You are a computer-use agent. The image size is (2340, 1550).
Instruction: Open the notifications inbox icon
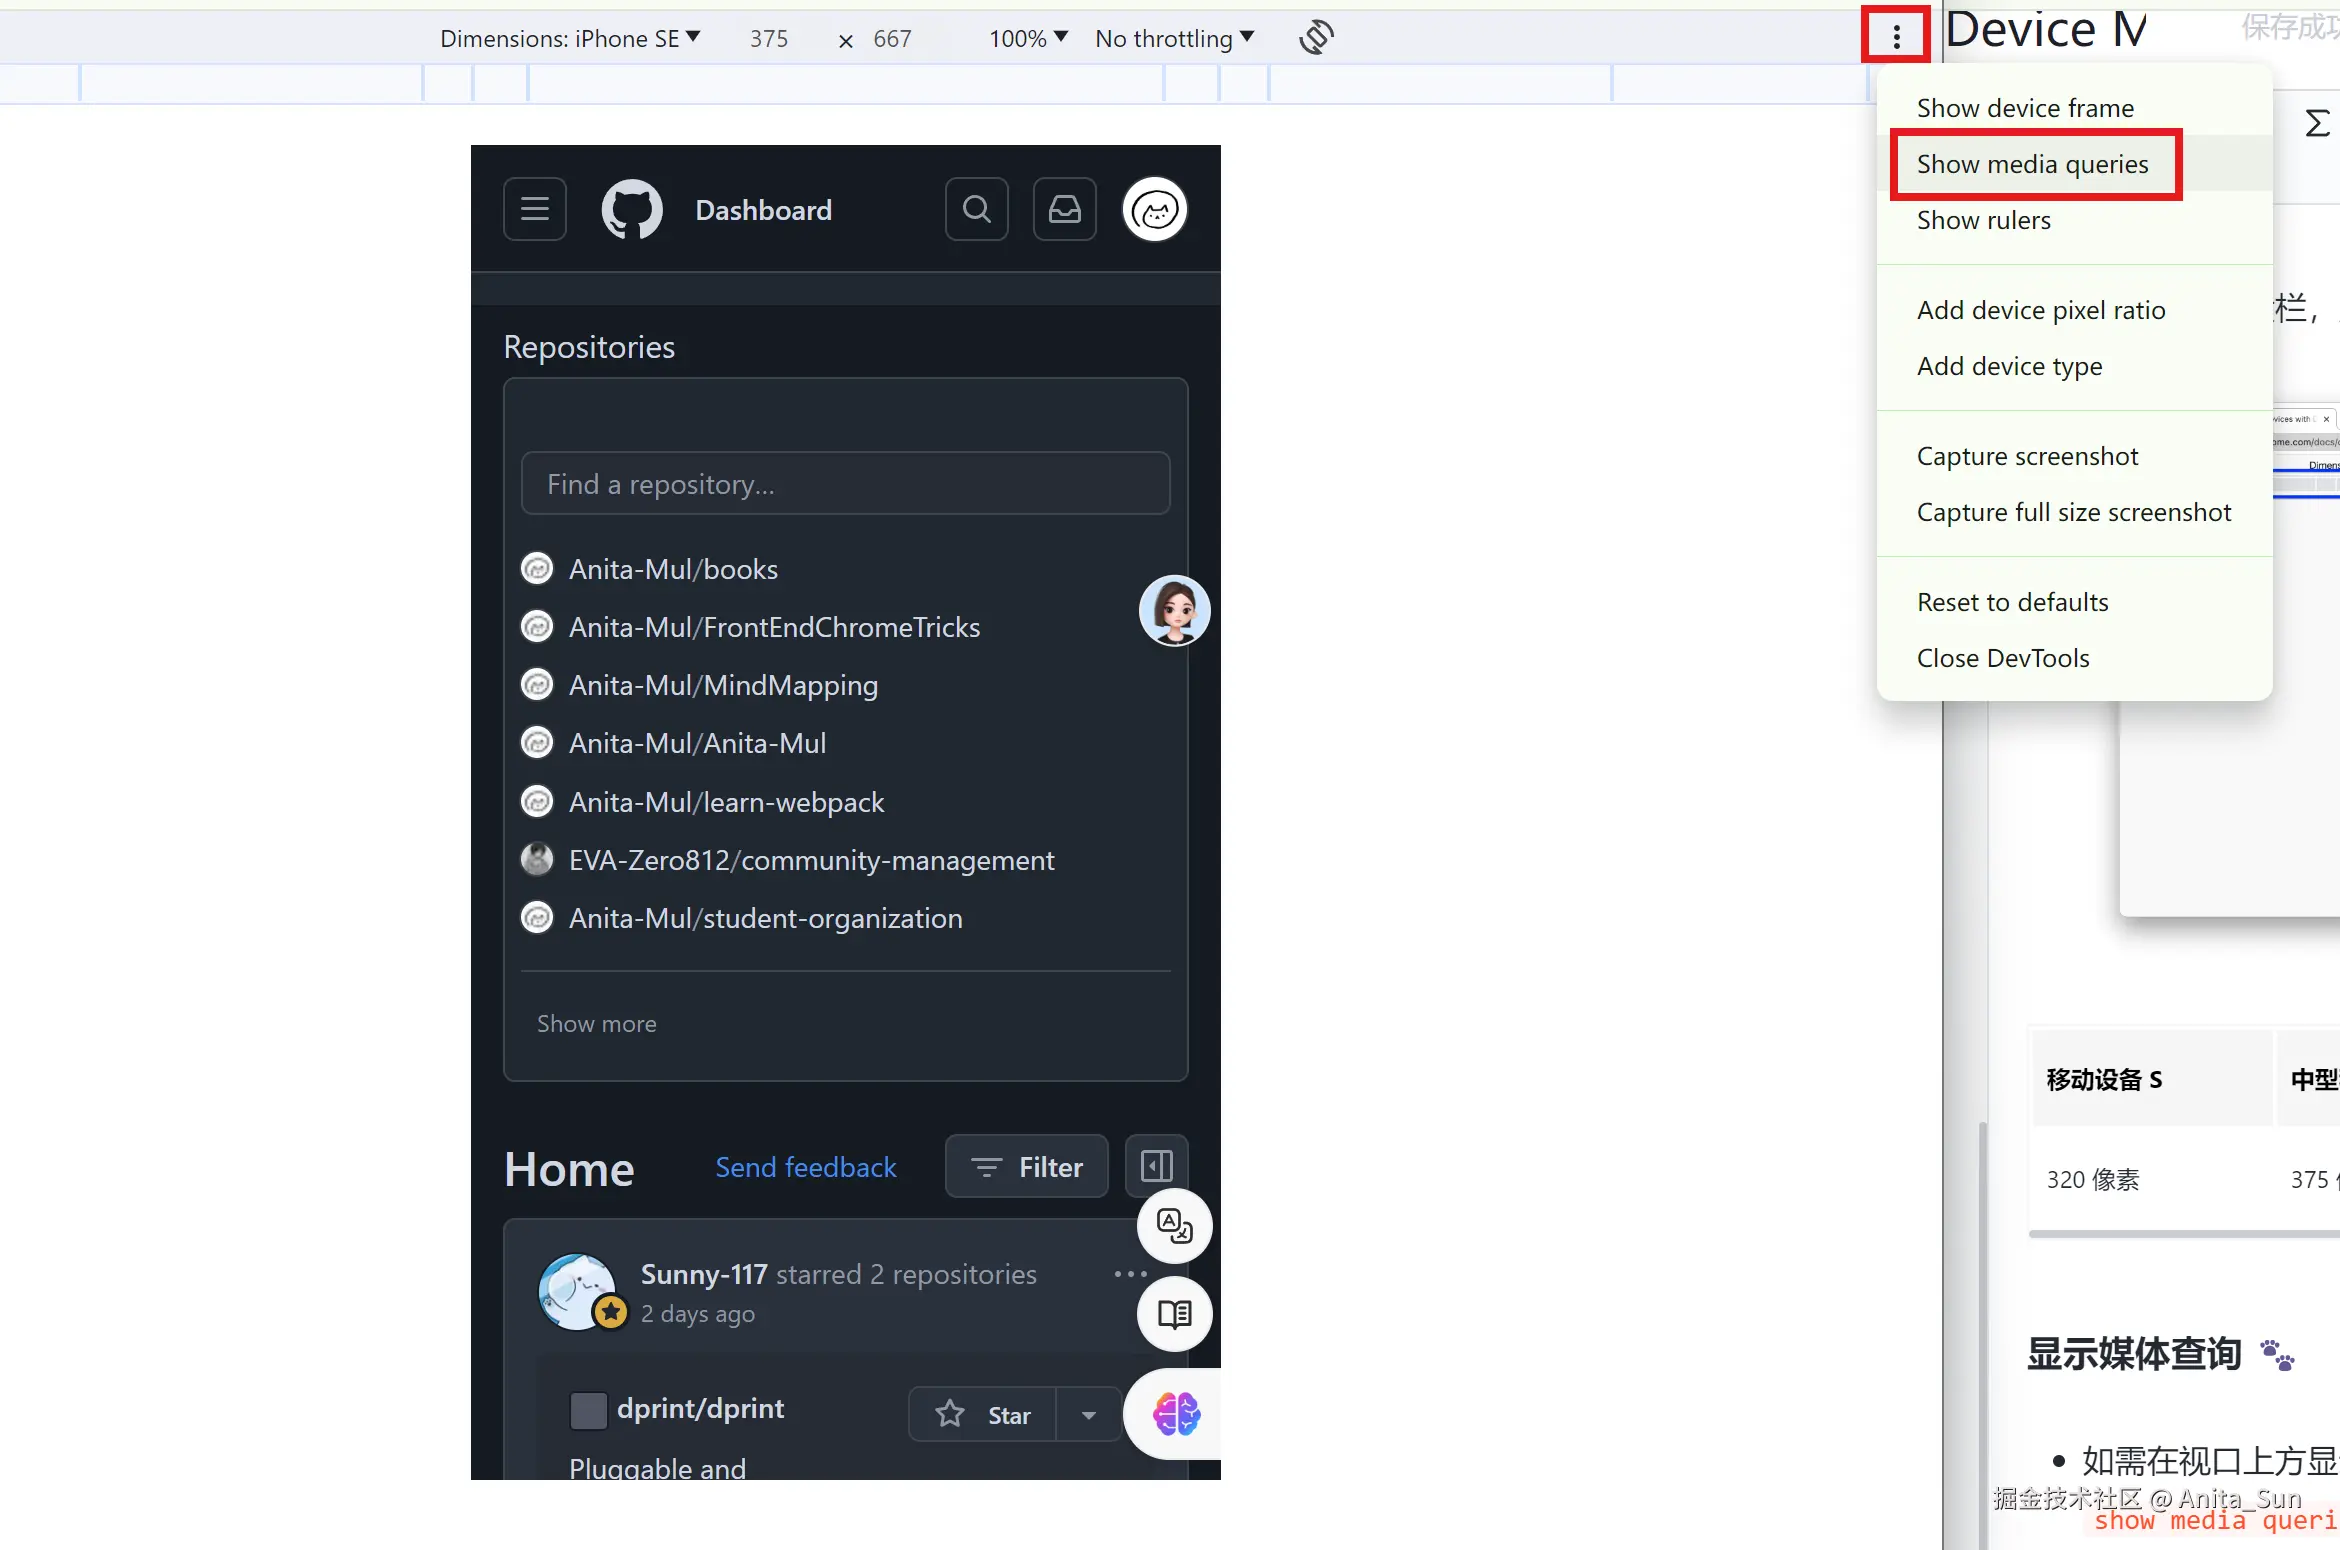pos(1064,210)
